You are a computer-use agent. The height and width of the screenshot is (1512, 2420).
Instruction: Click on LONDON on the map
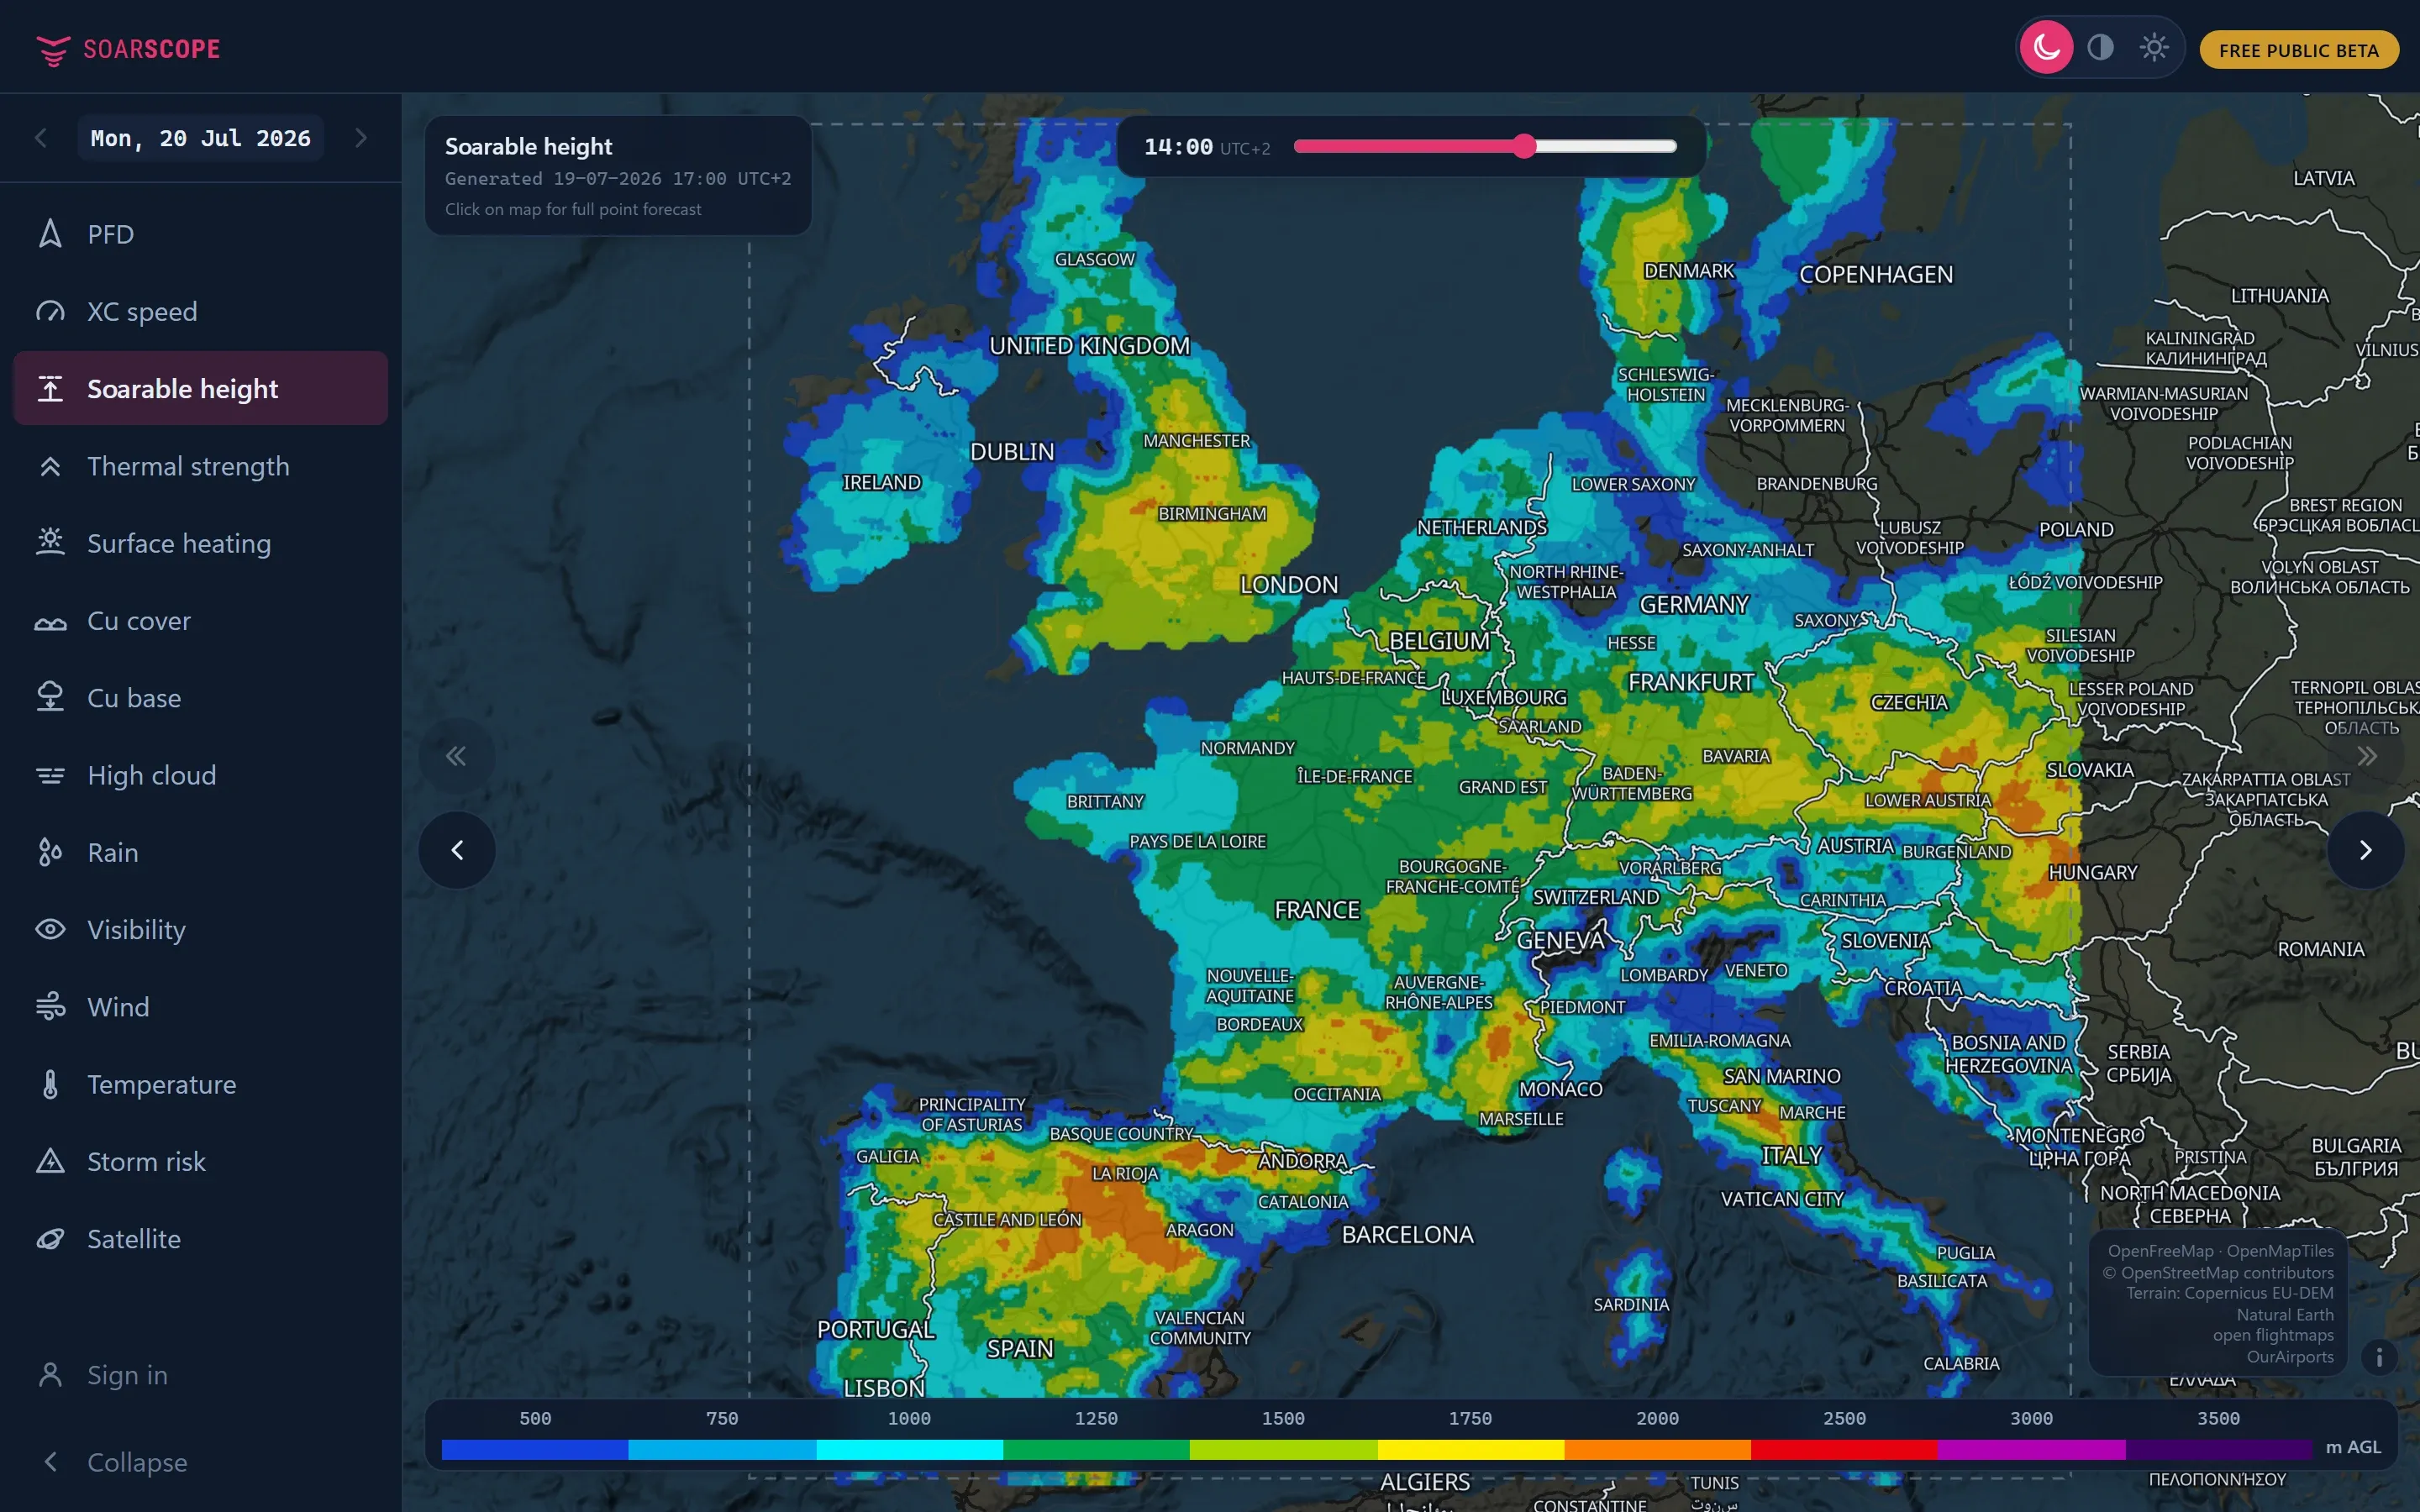(x=1288, y=585)
